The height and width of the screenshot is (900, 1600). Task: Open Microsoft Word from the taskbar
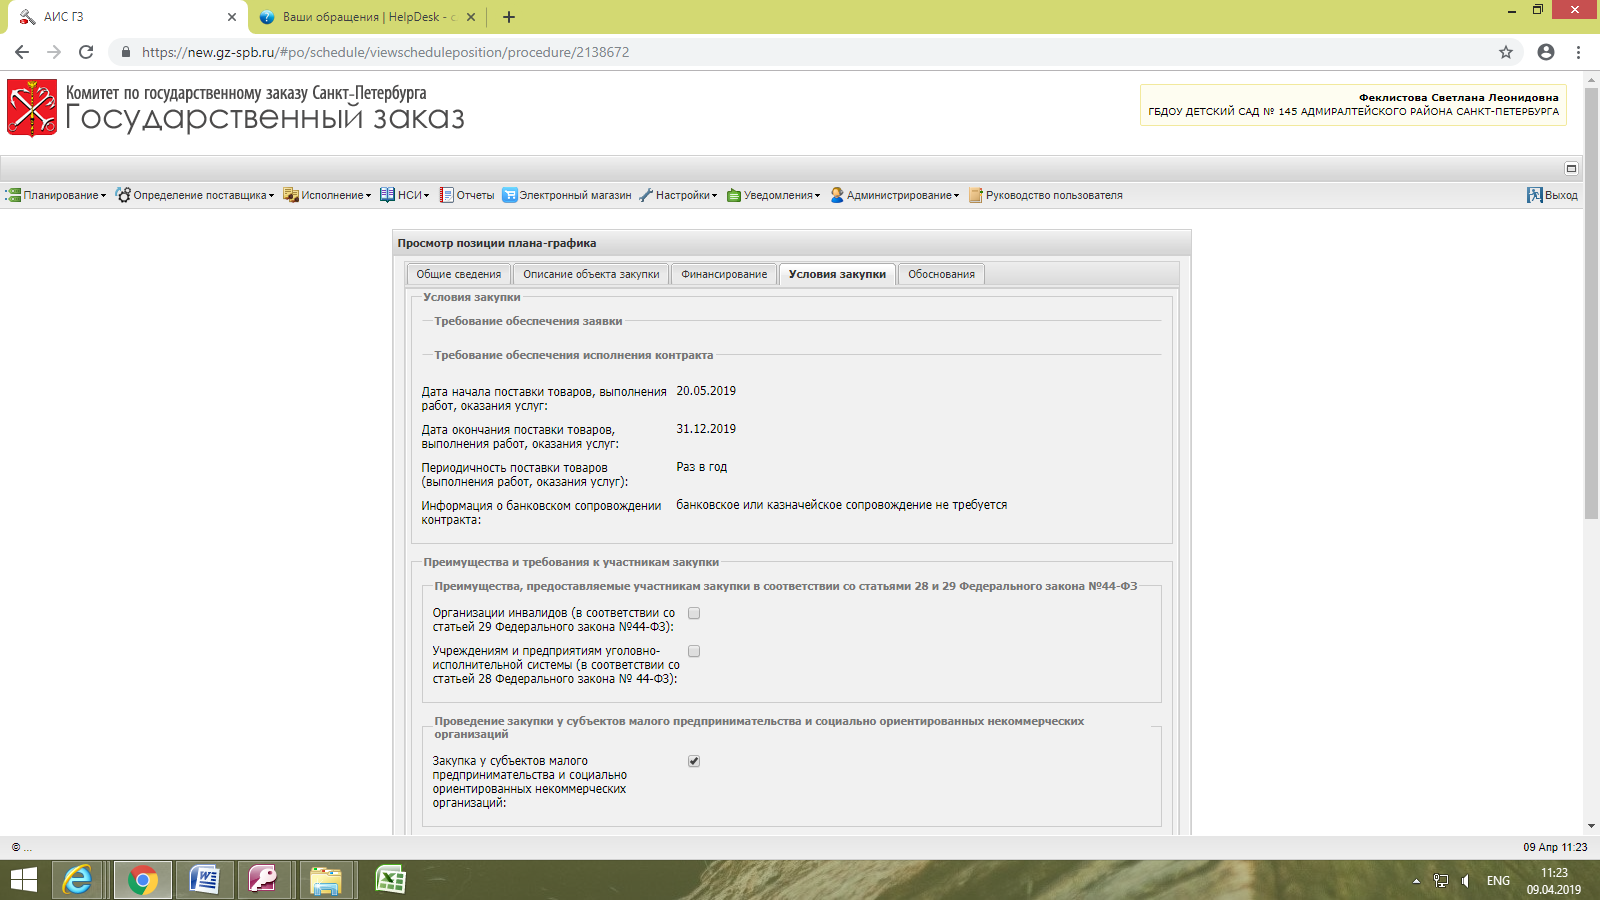click(x=204, y=880)
